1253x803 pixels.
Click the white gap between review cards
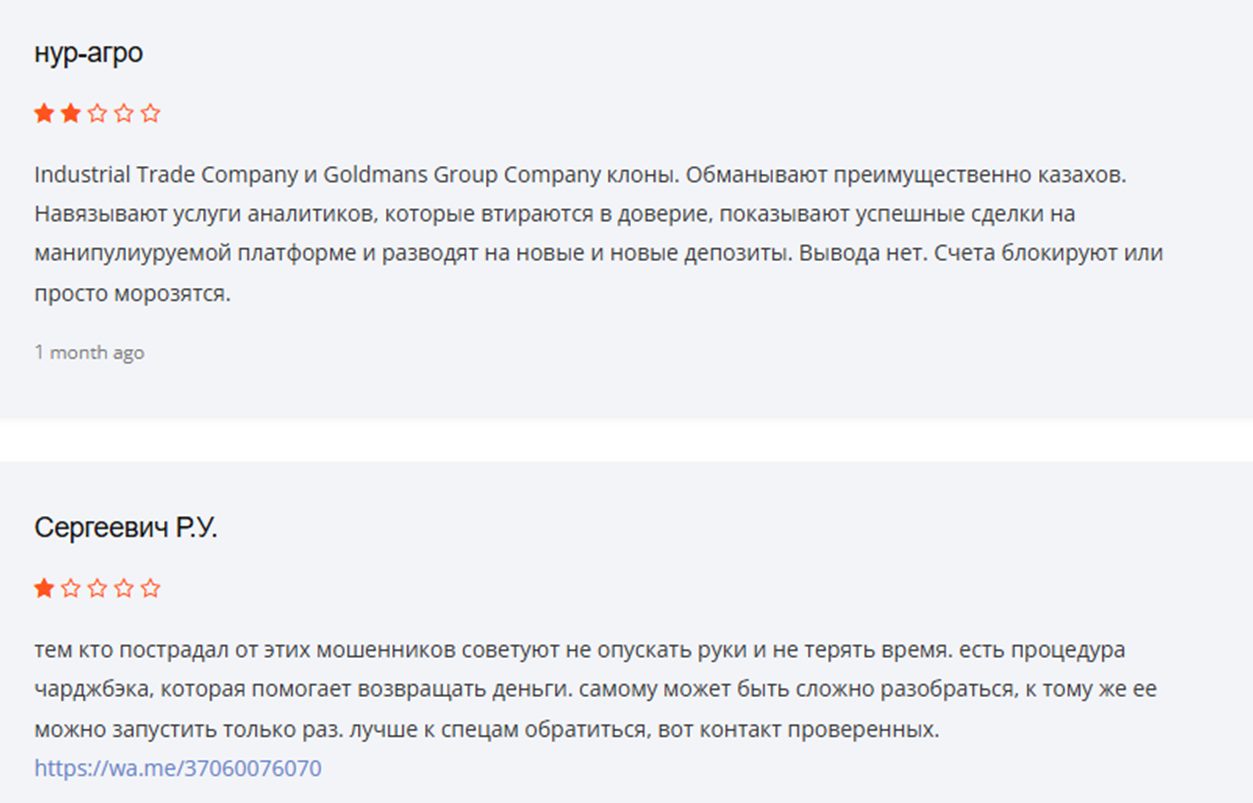[x=626, y=440]
